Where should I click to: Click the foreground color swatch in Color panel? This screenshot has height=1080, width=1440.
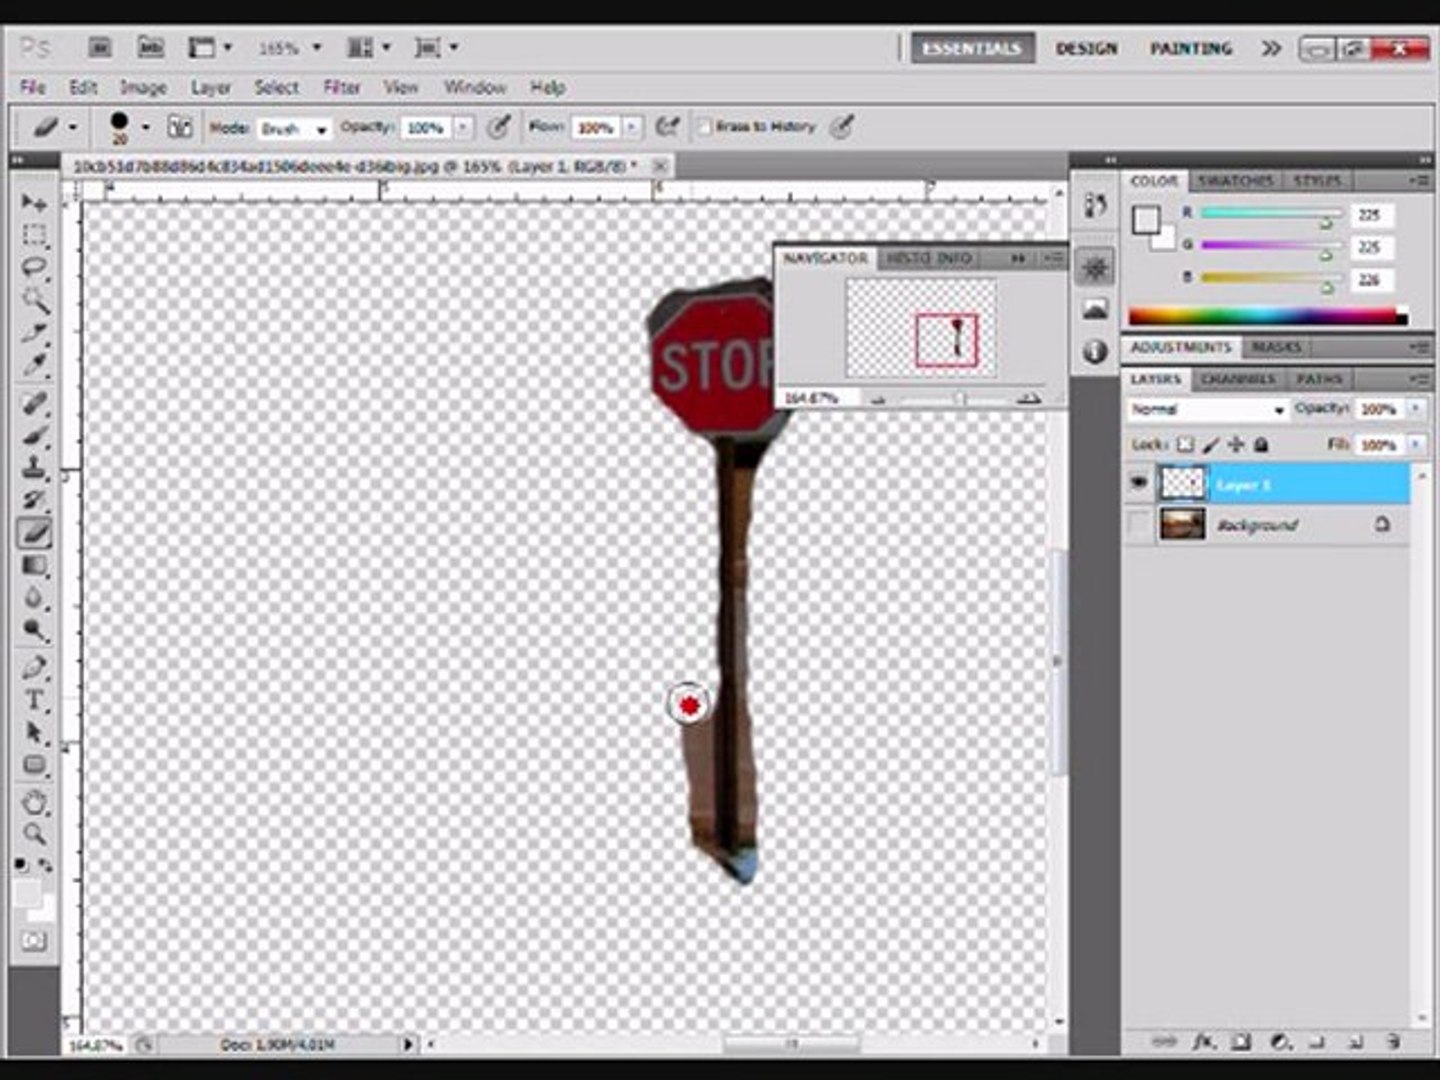click(1146, 220)
